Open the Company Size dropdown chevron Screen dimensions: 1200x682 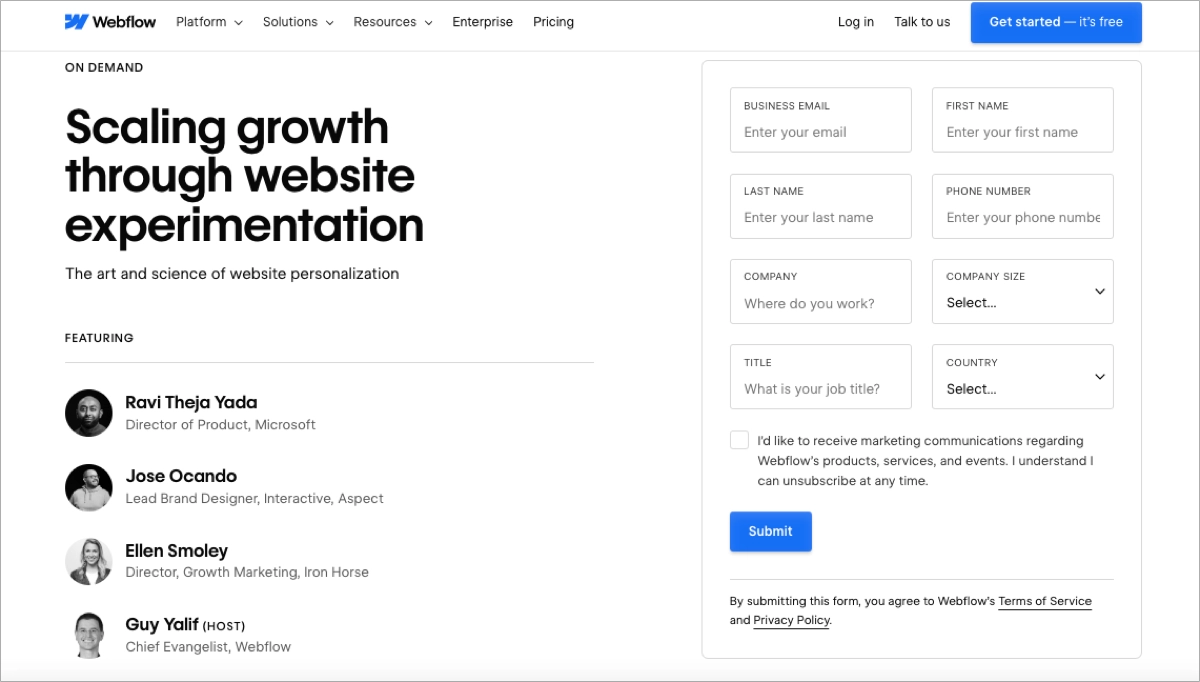[1100, 291]
